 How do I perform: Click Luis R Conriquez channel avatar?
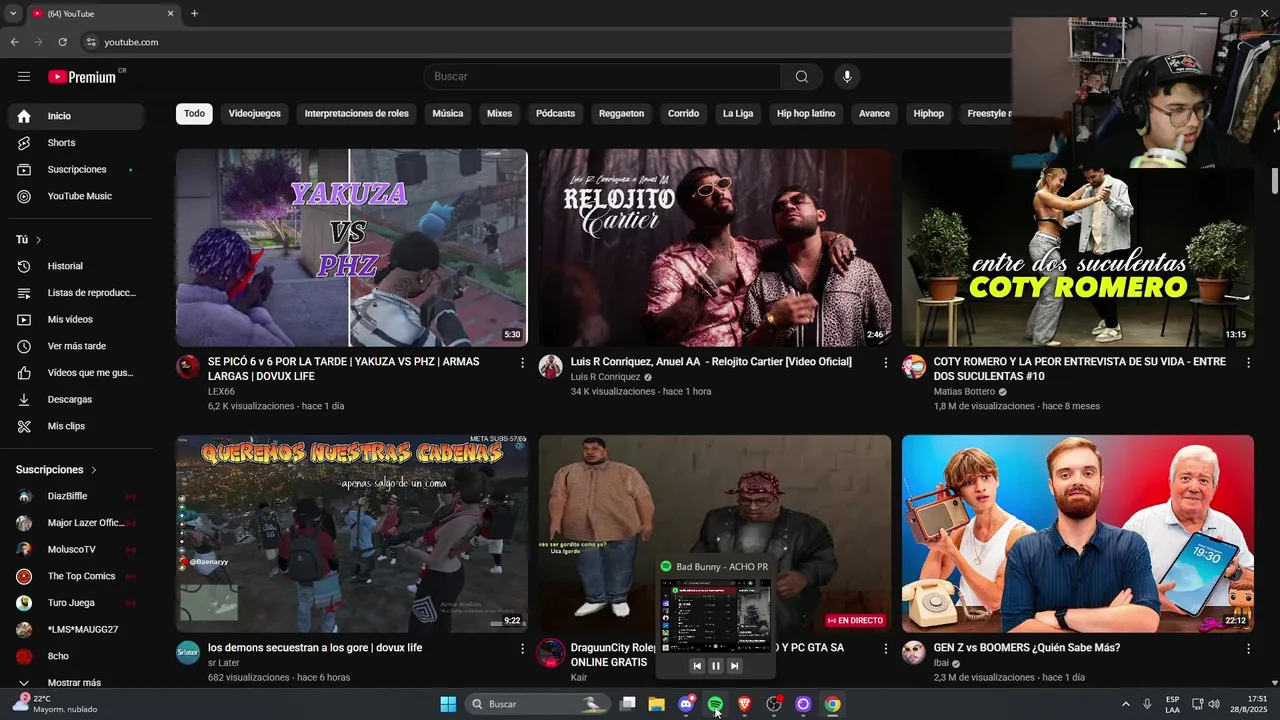[551, 366]
